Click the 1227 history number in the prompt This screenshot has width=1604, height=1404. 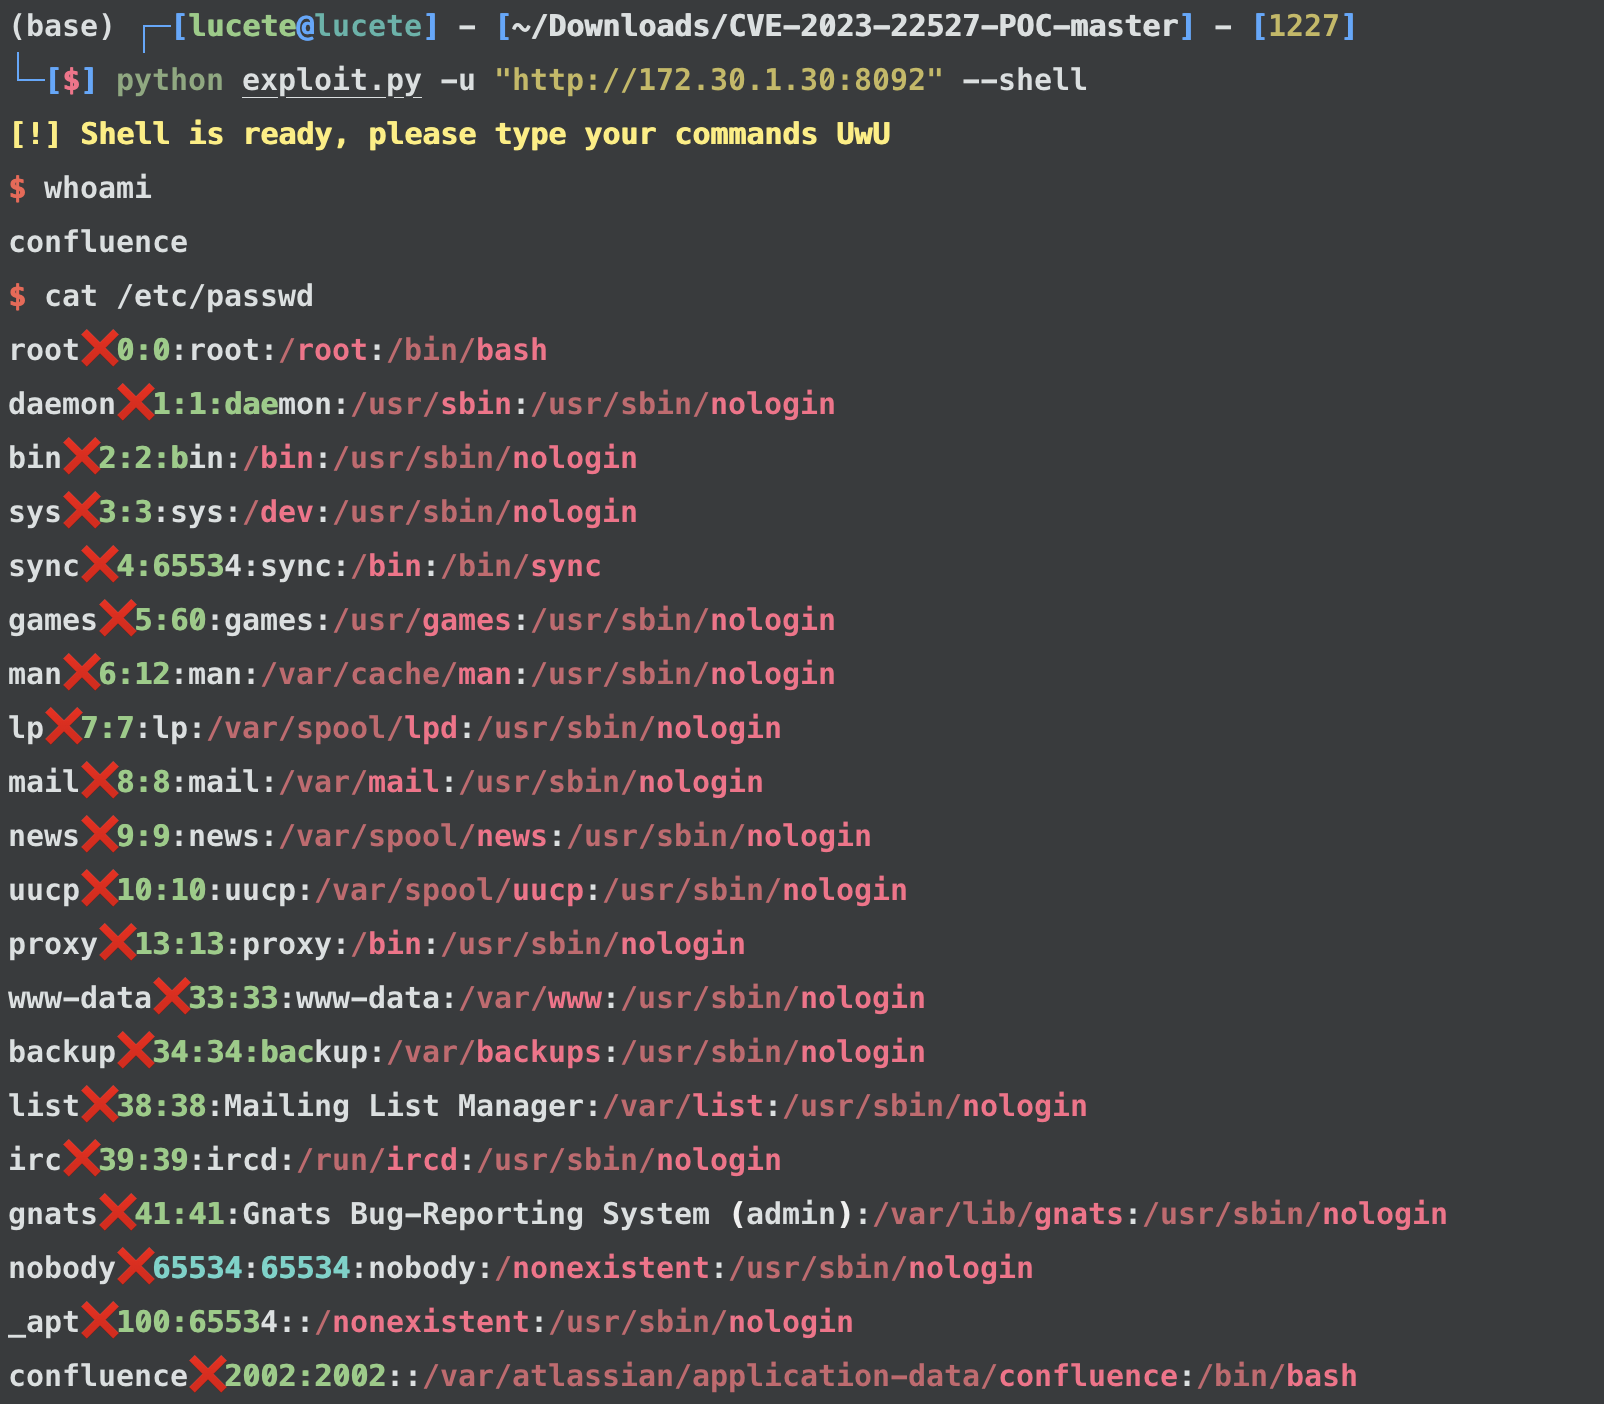1304,26
